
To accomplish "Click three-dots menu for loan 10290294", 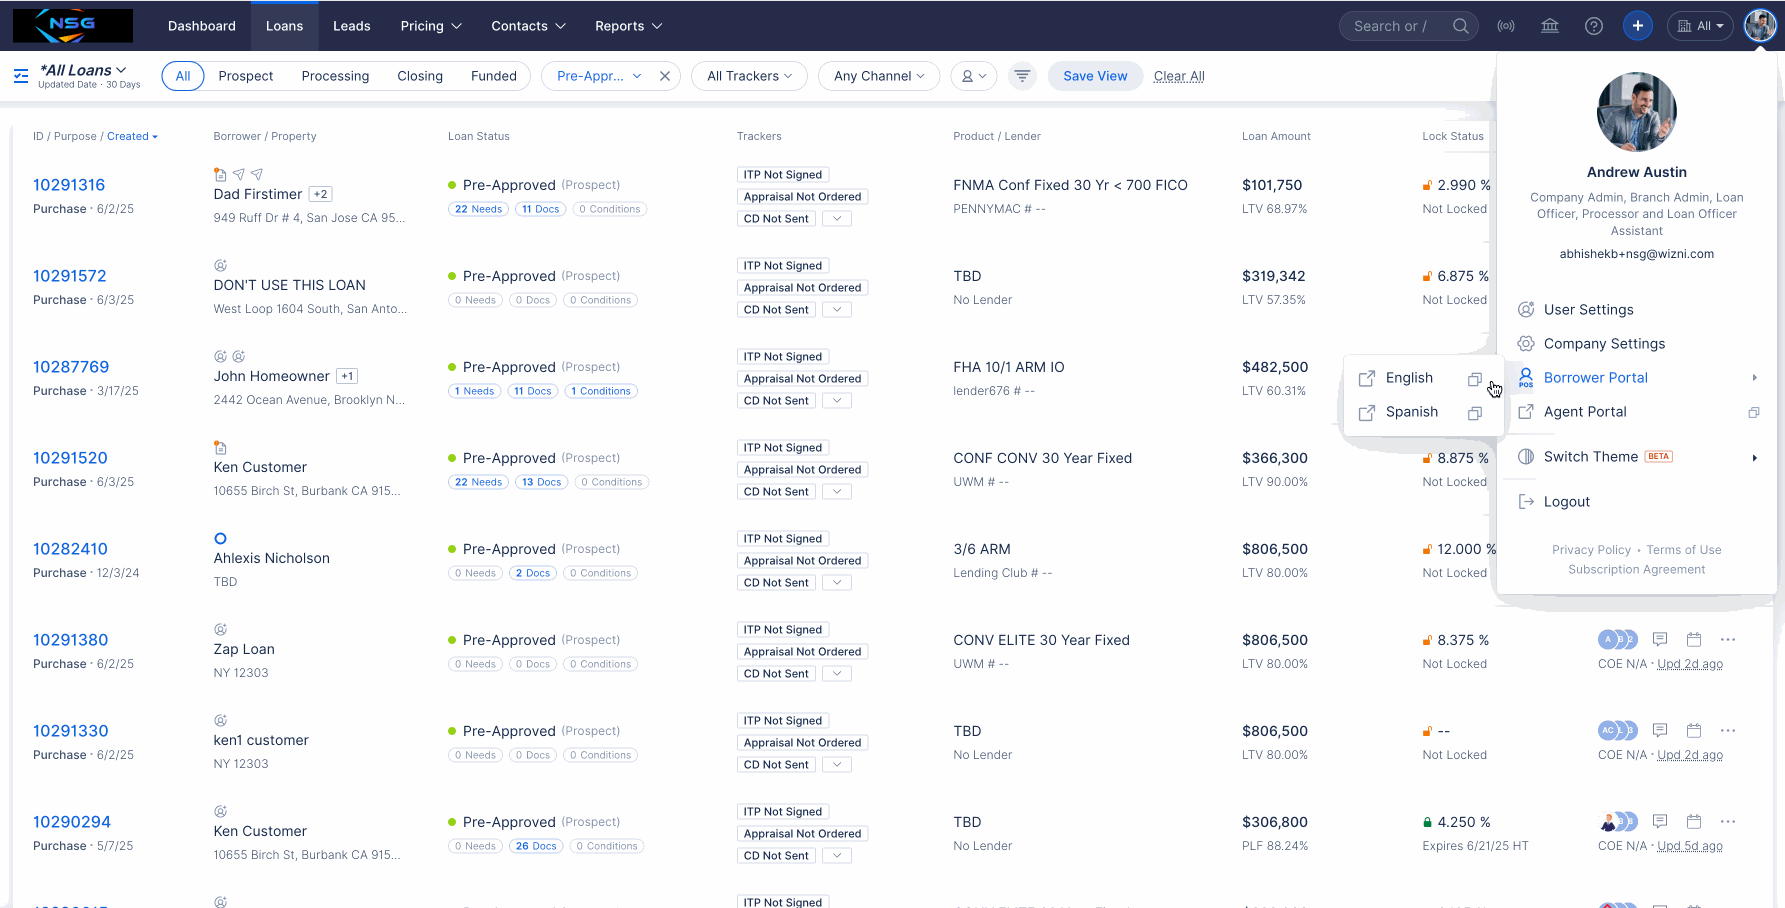I will tap(1728, 821).
